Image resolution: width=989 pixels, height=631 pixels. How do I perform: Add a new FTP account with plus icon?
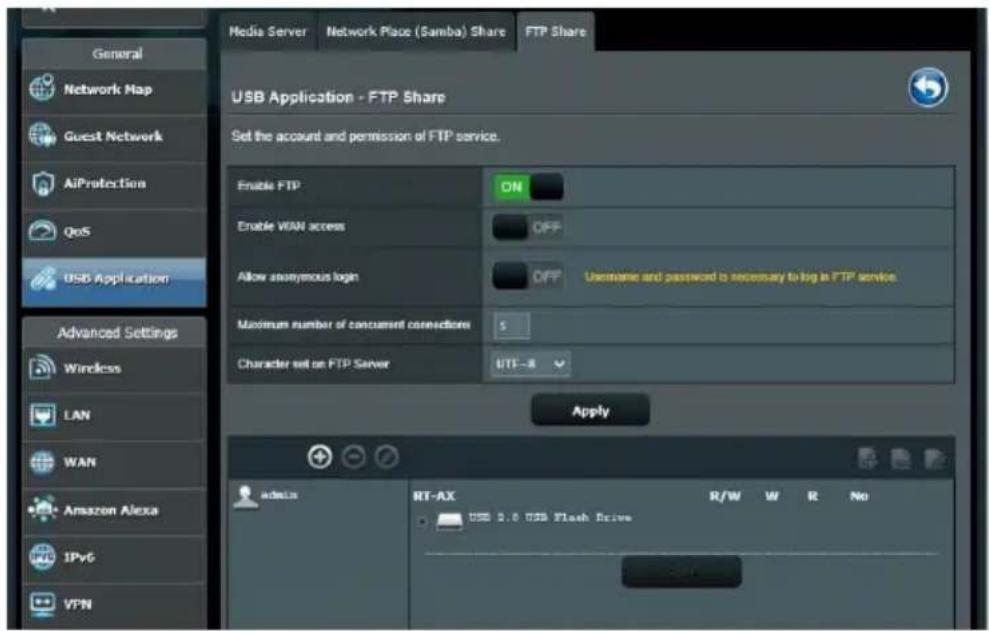(x=320, y=456)
